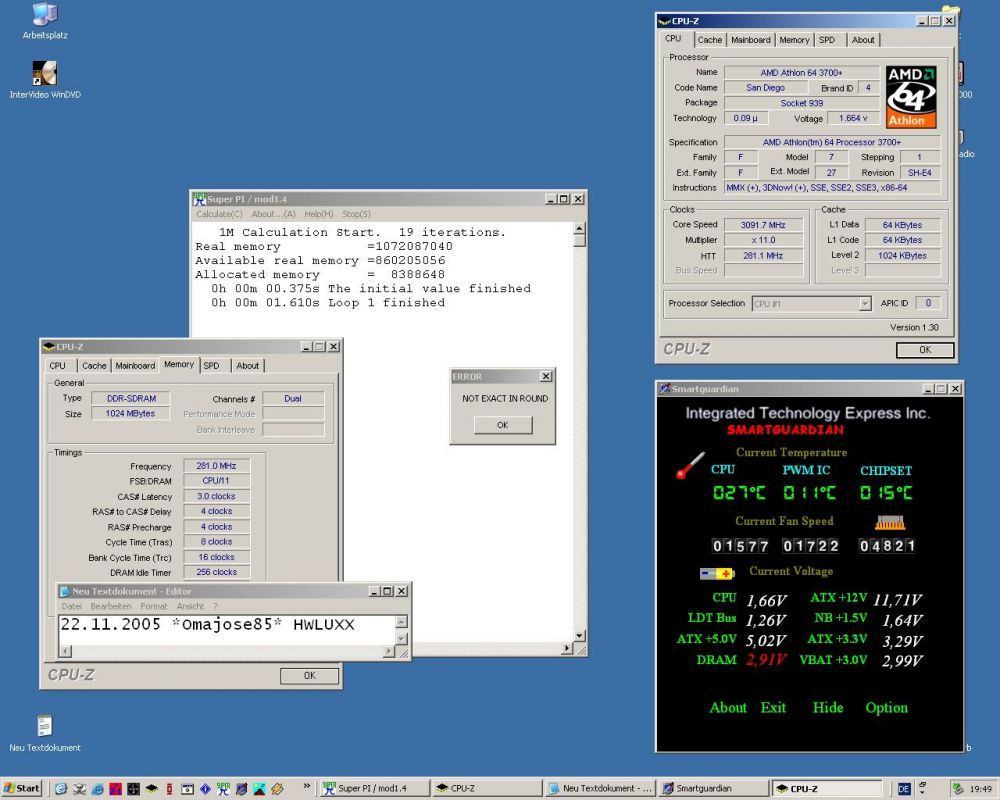Click OK in the CPU-Z memory window
The width and height of the screenshot is (1000, 800).
click(x=309, y=676)
